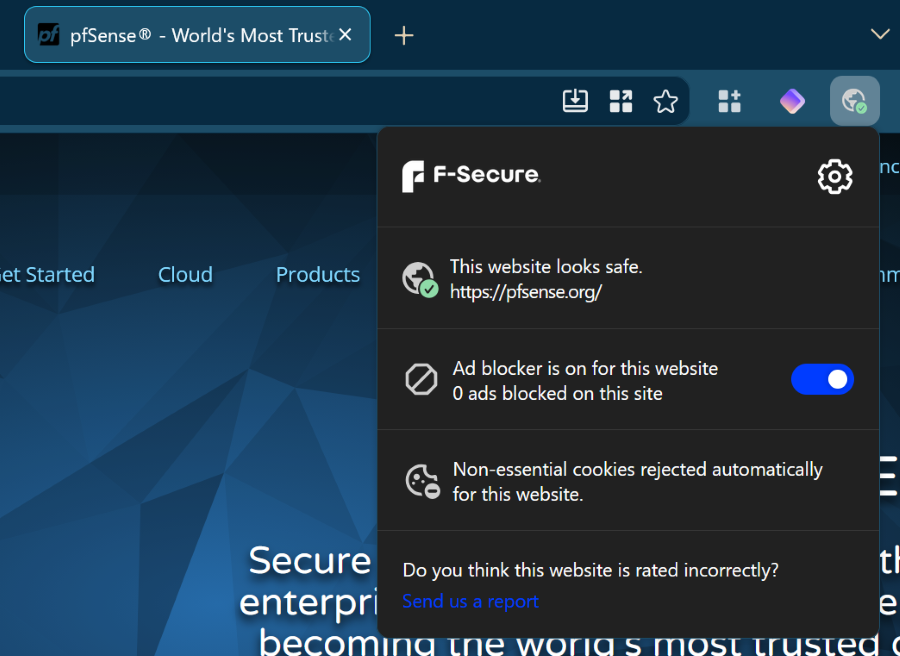Close the pfSense tab
The image size is (900, 656).
click(345, 35)
